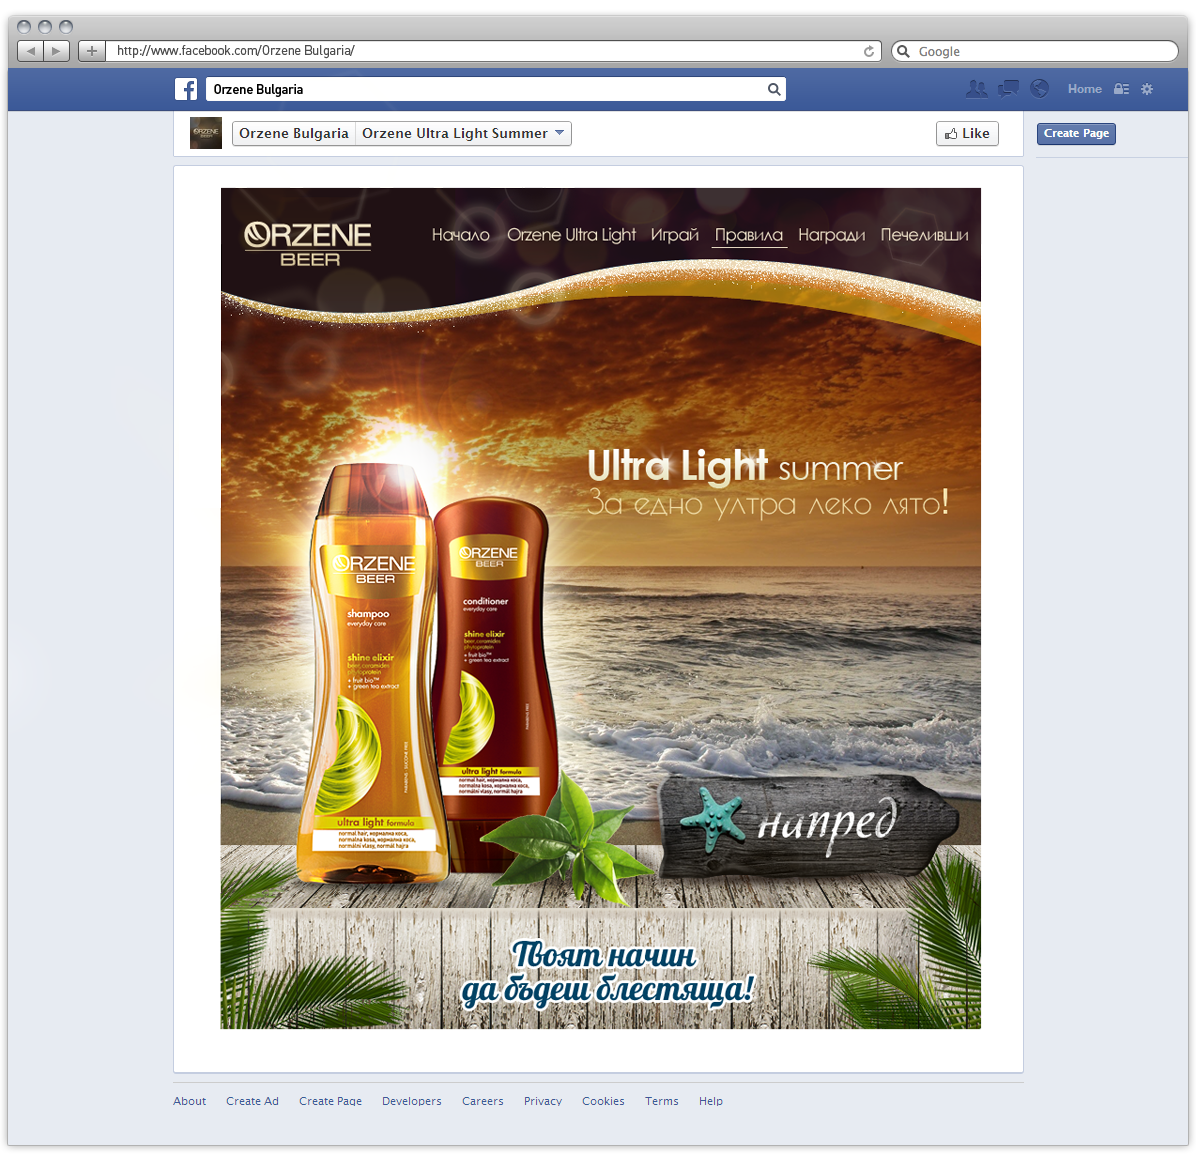Open the Create Ad footer link
This screenshot has width=1196, height=1172.
coord(252,1101)
